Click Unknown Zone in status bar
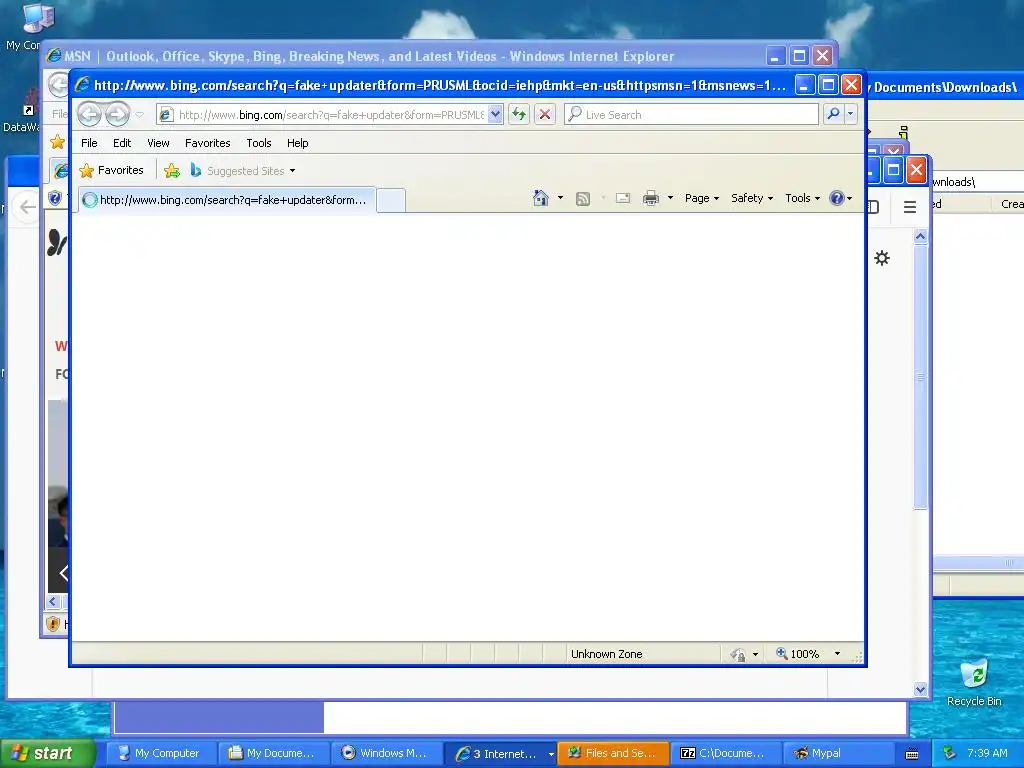Viewport: 1024px width, 768px height. click(607, 654)
